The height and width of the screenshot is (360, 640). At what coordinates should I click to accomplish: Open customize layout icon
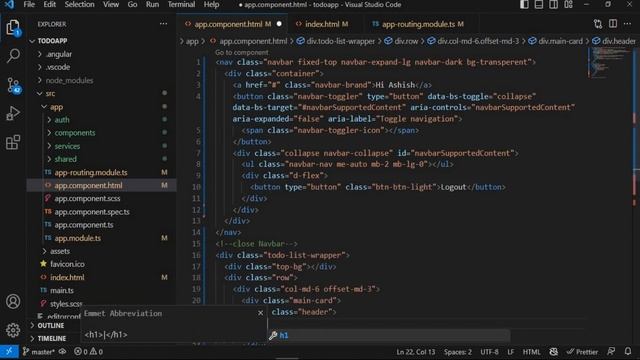(x=568, y=5)
